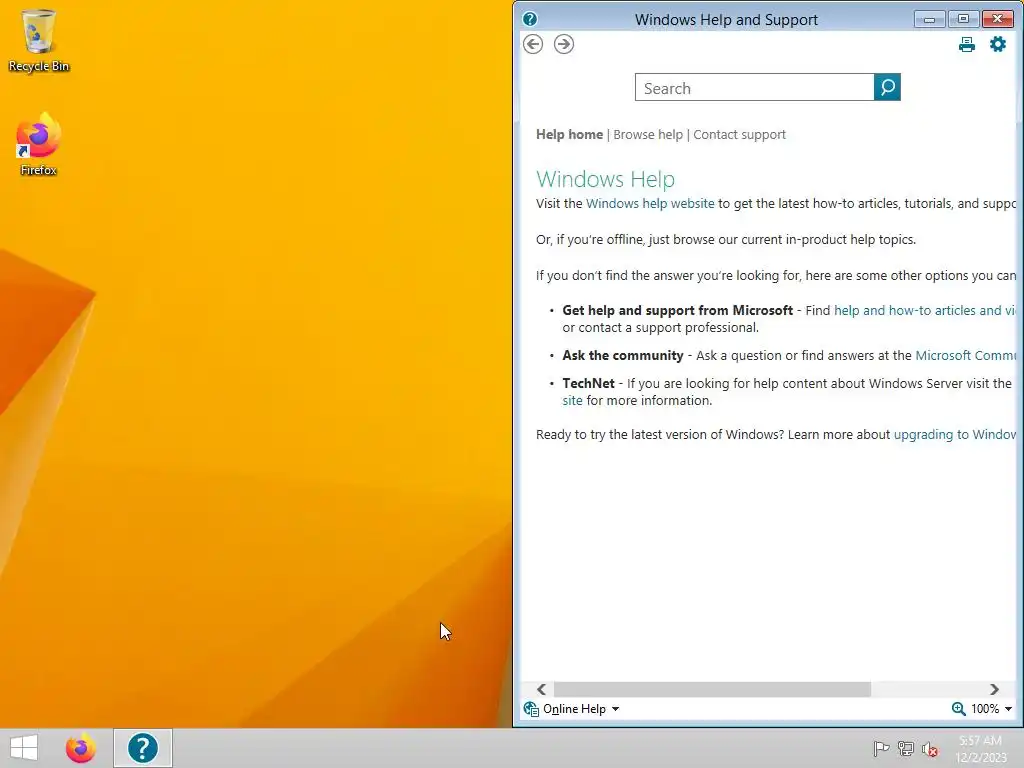Open Action Center flag in tray
Screen dimensions: 1024x768
(x=881, y=748)
